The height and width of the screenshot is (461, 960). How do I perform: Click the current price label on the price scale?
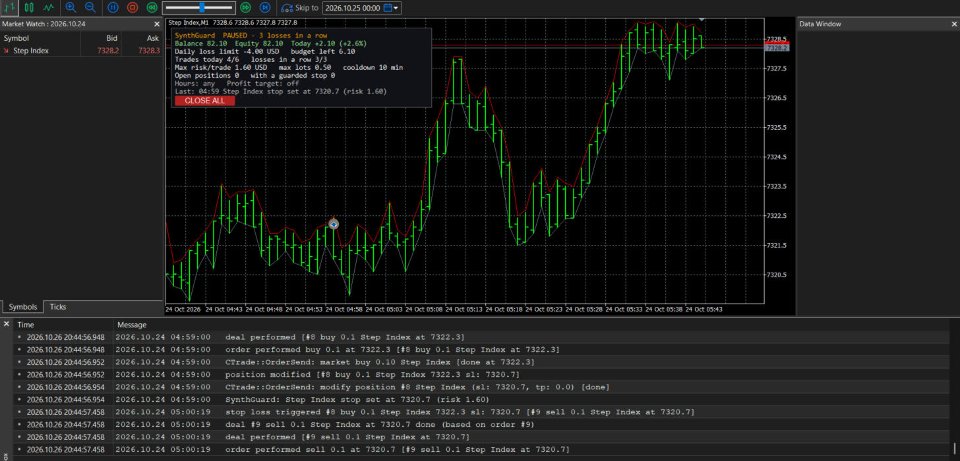coord(777,48)
